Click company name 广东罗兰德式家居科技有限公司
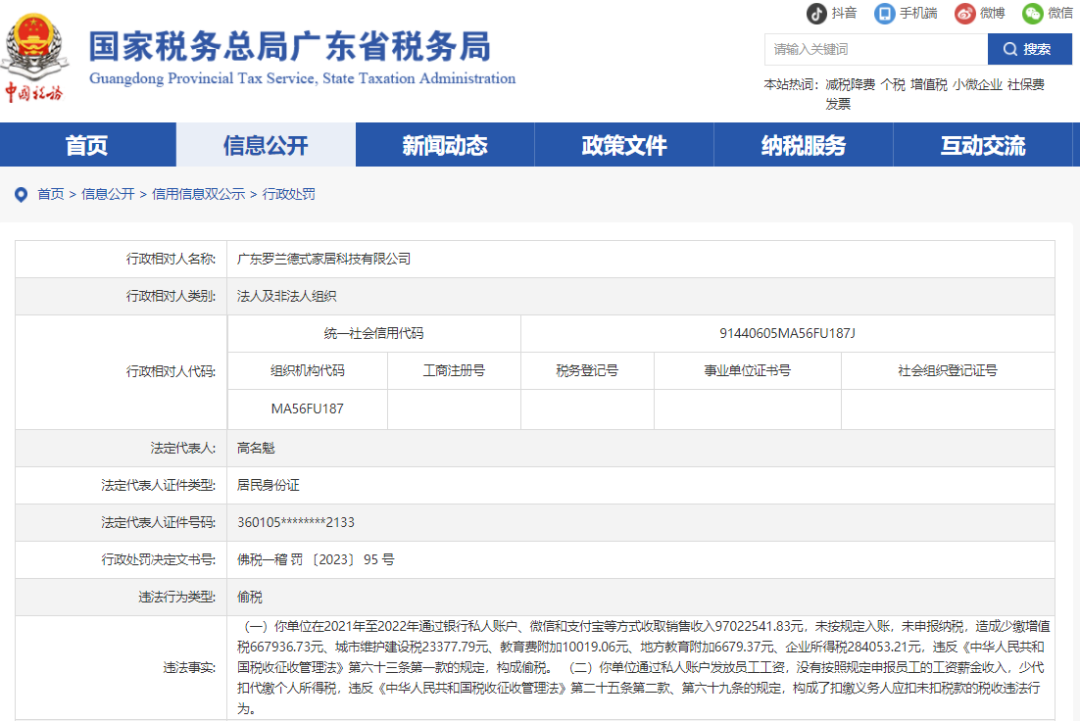 [324, 259]
